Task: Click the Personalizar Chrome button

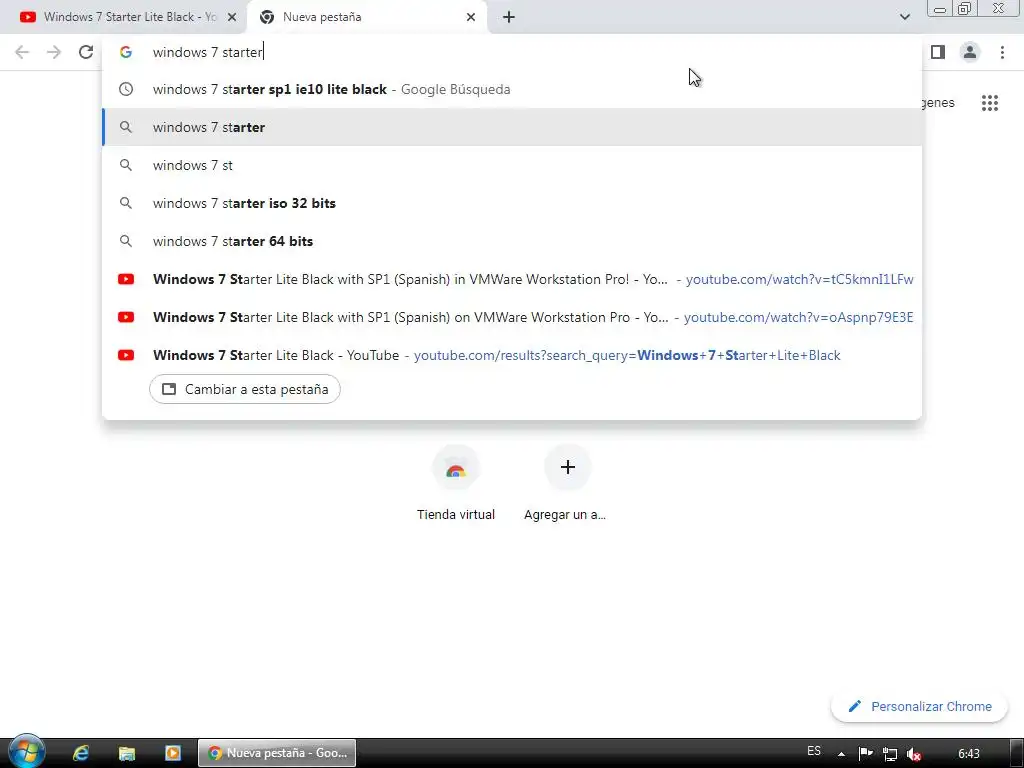Action: pos(920,707)
